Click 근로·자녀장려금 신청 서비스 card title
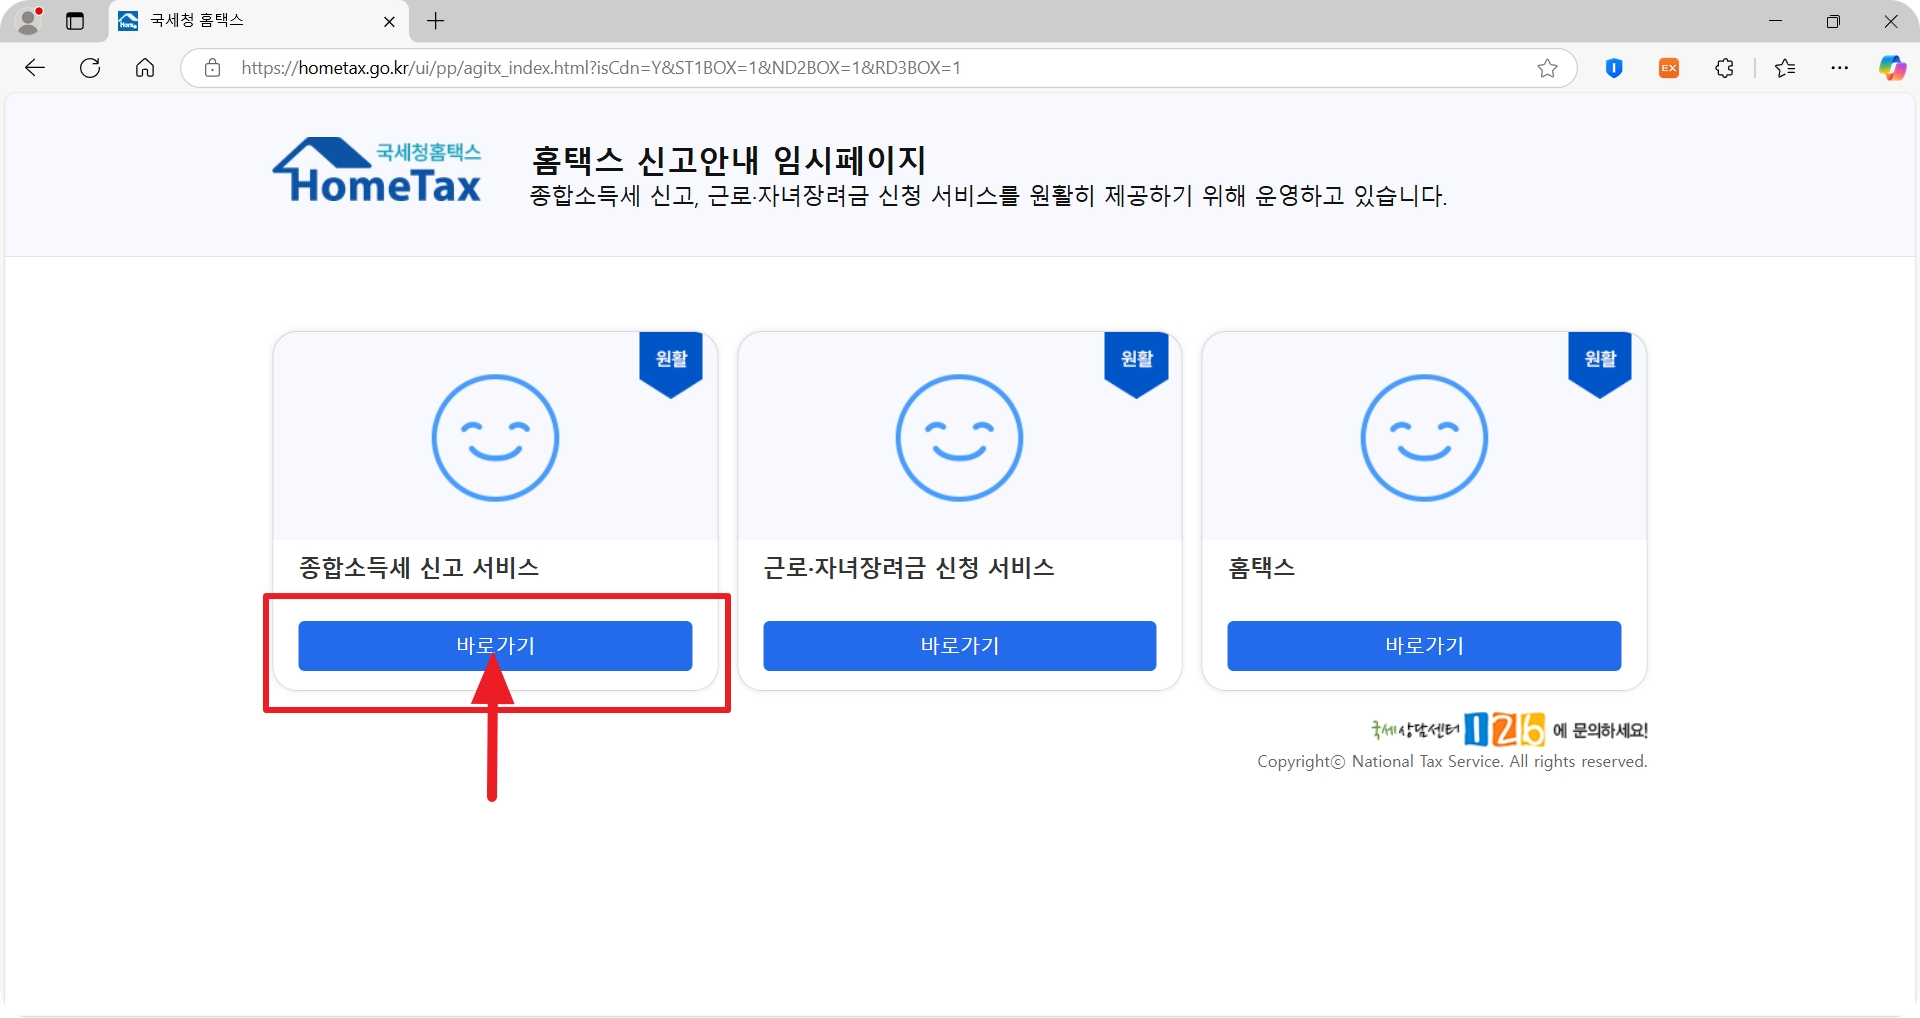This screenshot has width=1920, height=1018. 909,568
